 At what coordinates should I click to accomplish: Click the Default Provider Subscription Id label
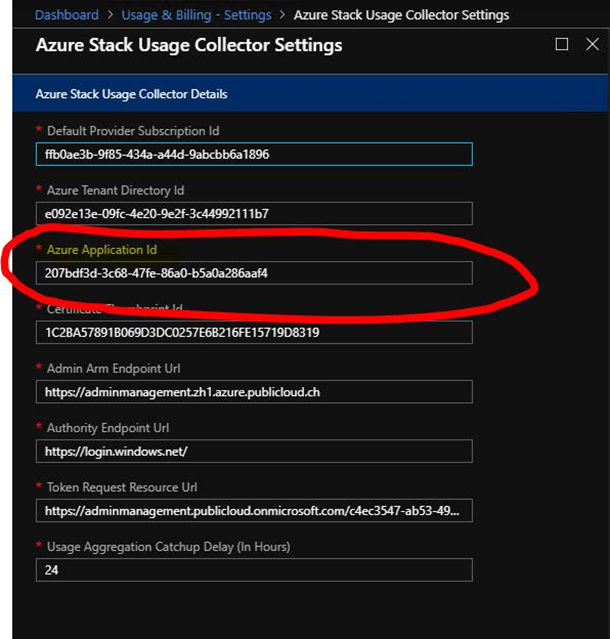click(133, 131)
